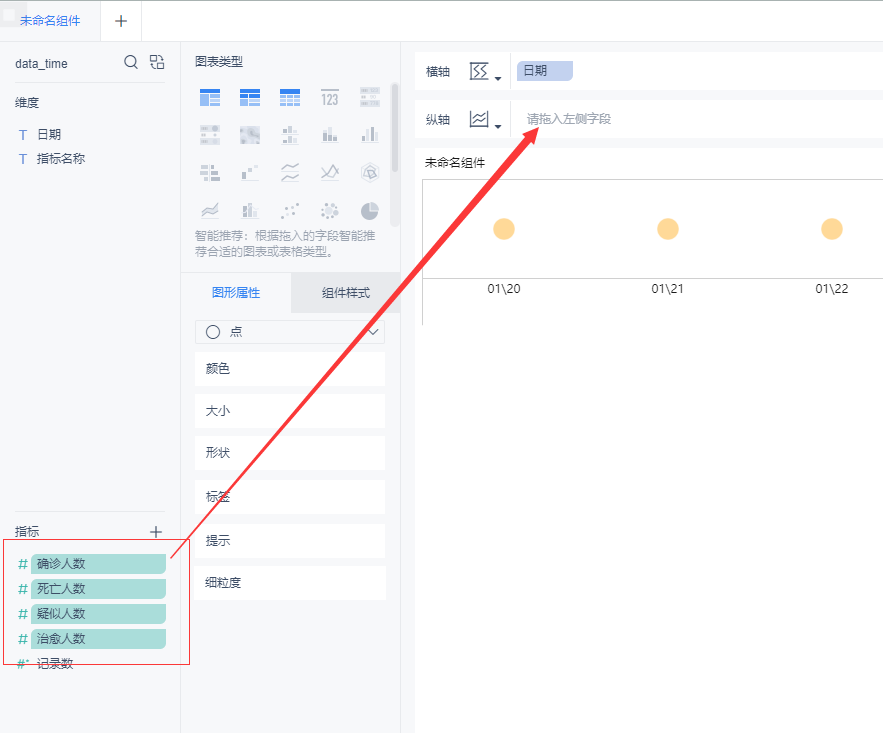This screenshot has width=883, height=733.
Task: Switch to the 未命名组件 tab
Action: click(50, 21)
